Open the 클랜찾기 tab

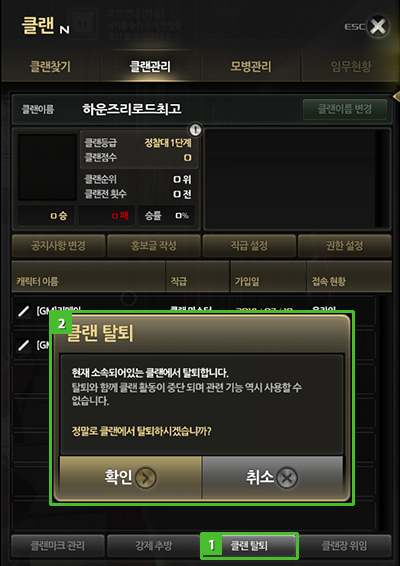point(50,67)
